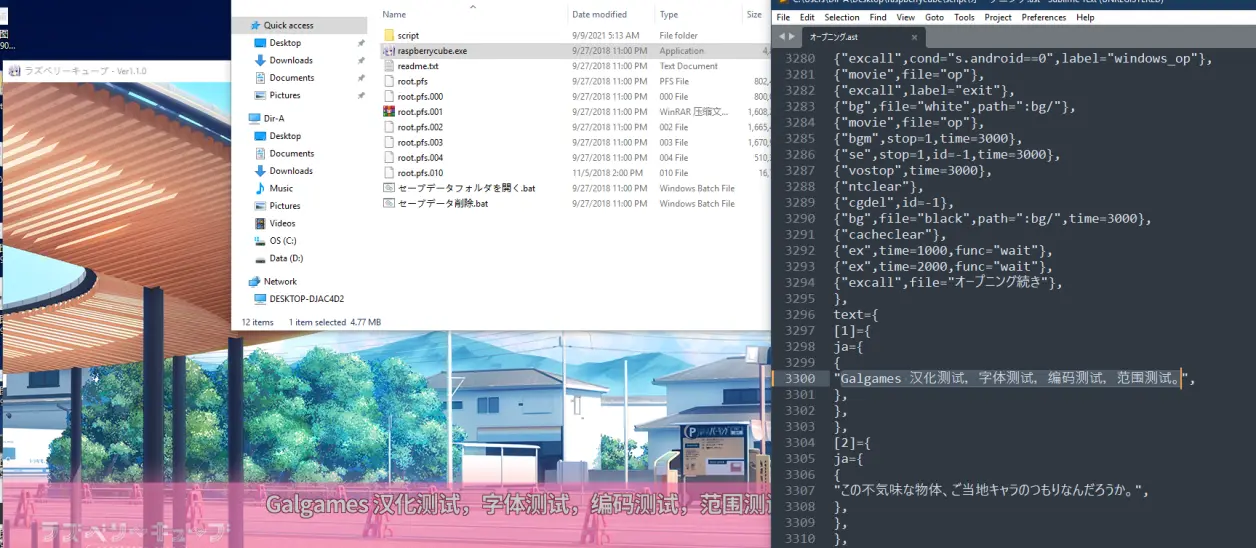This screenshot has width=1256, height=548.
Task: Click the Dir-A computer icon
Action: pyautogui.click(x=254, y=118)
